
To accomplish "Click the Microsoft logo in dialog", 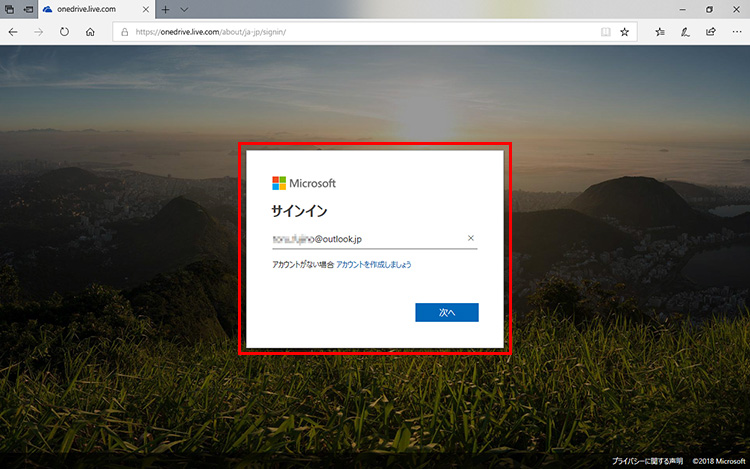I will point(304,183).
